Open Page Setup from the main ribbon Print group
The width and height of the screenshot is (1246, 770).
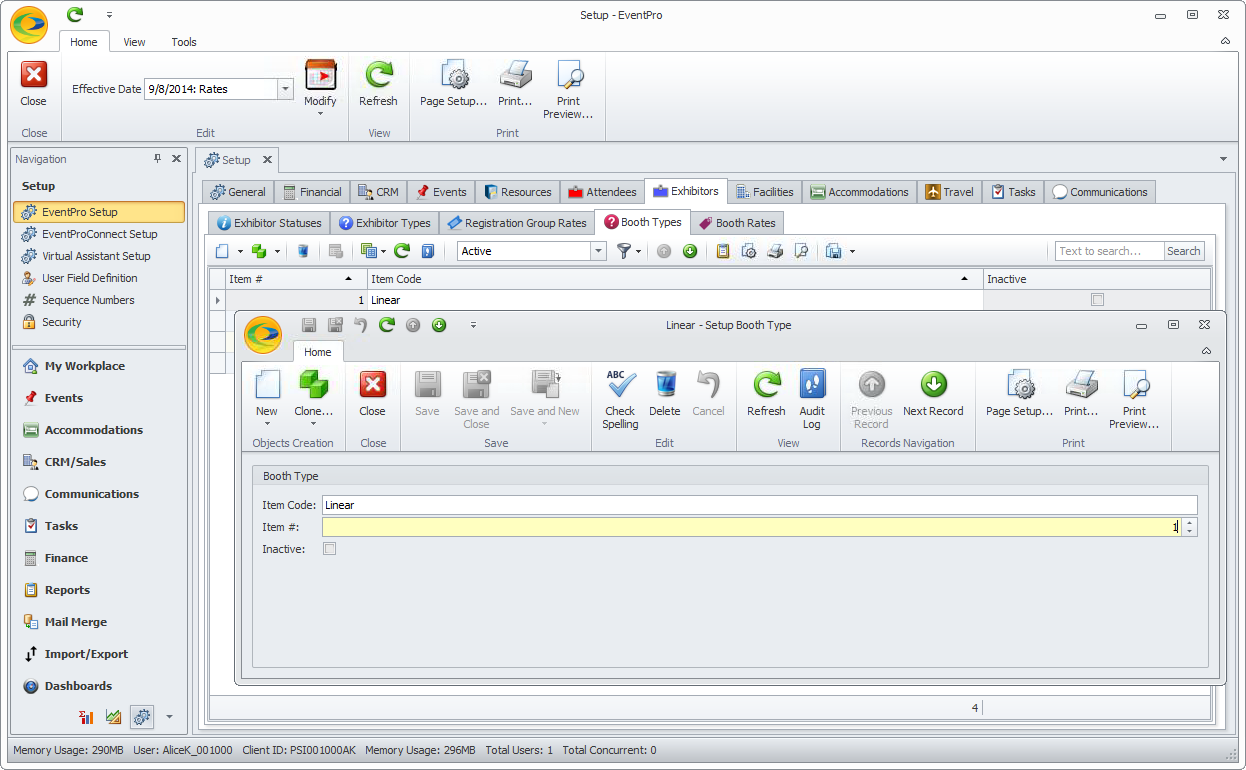click(x=454, y=75)
